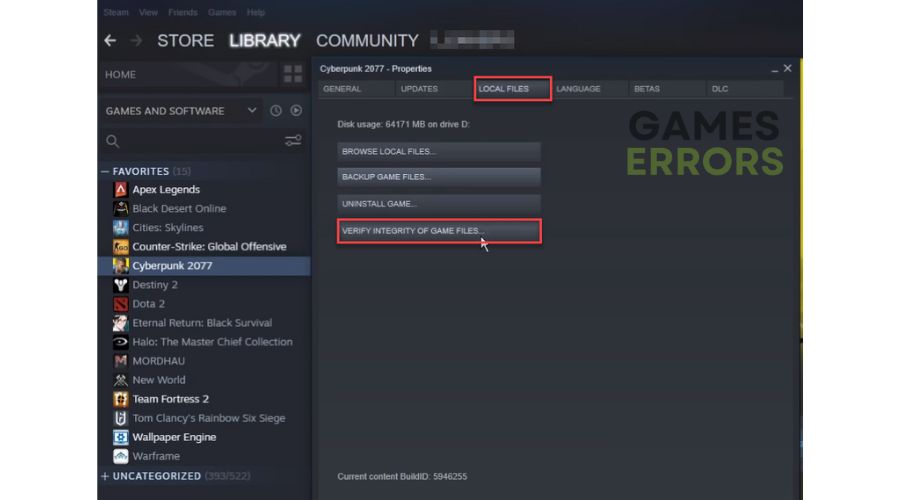The image size is (900, 500).
Task: Open the Steam menu
Action: [x=116, y=12]
